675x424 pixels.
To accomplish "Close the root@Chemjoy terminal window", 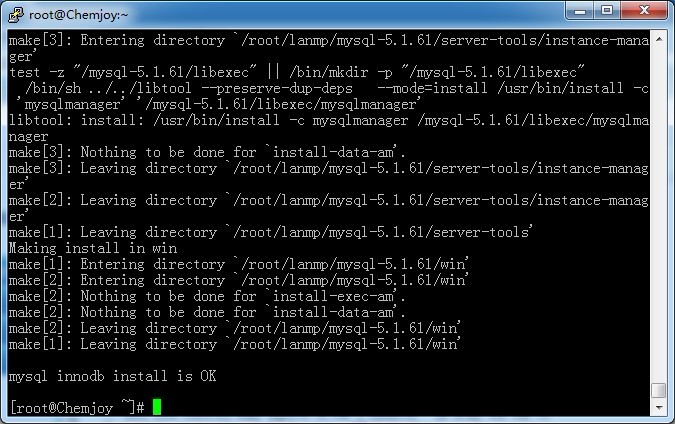I will pyautogui.click(x=644, y=11).
